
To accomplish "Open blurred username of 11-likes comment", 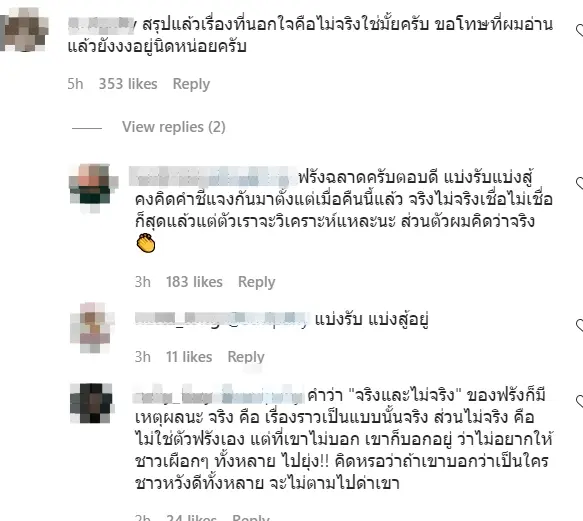I will 222,319.
